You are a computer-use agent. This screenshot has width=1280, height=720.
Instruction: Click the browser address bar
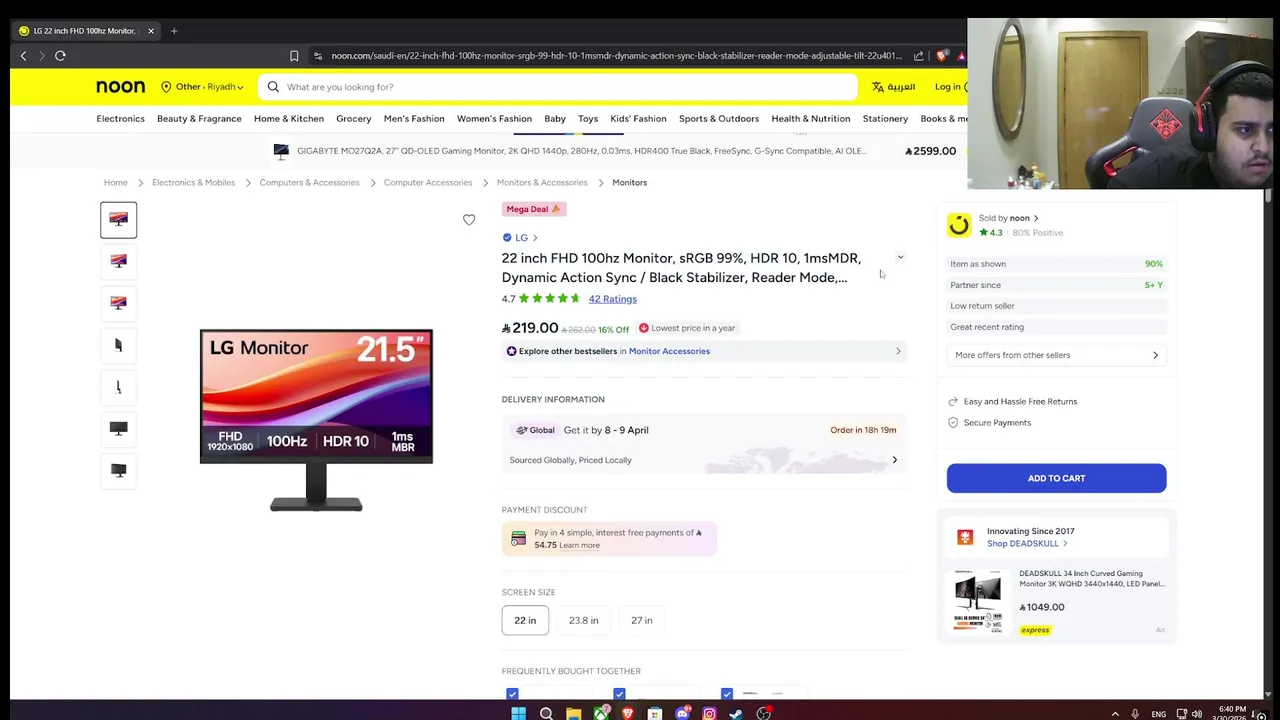click(x=616, y=56)
